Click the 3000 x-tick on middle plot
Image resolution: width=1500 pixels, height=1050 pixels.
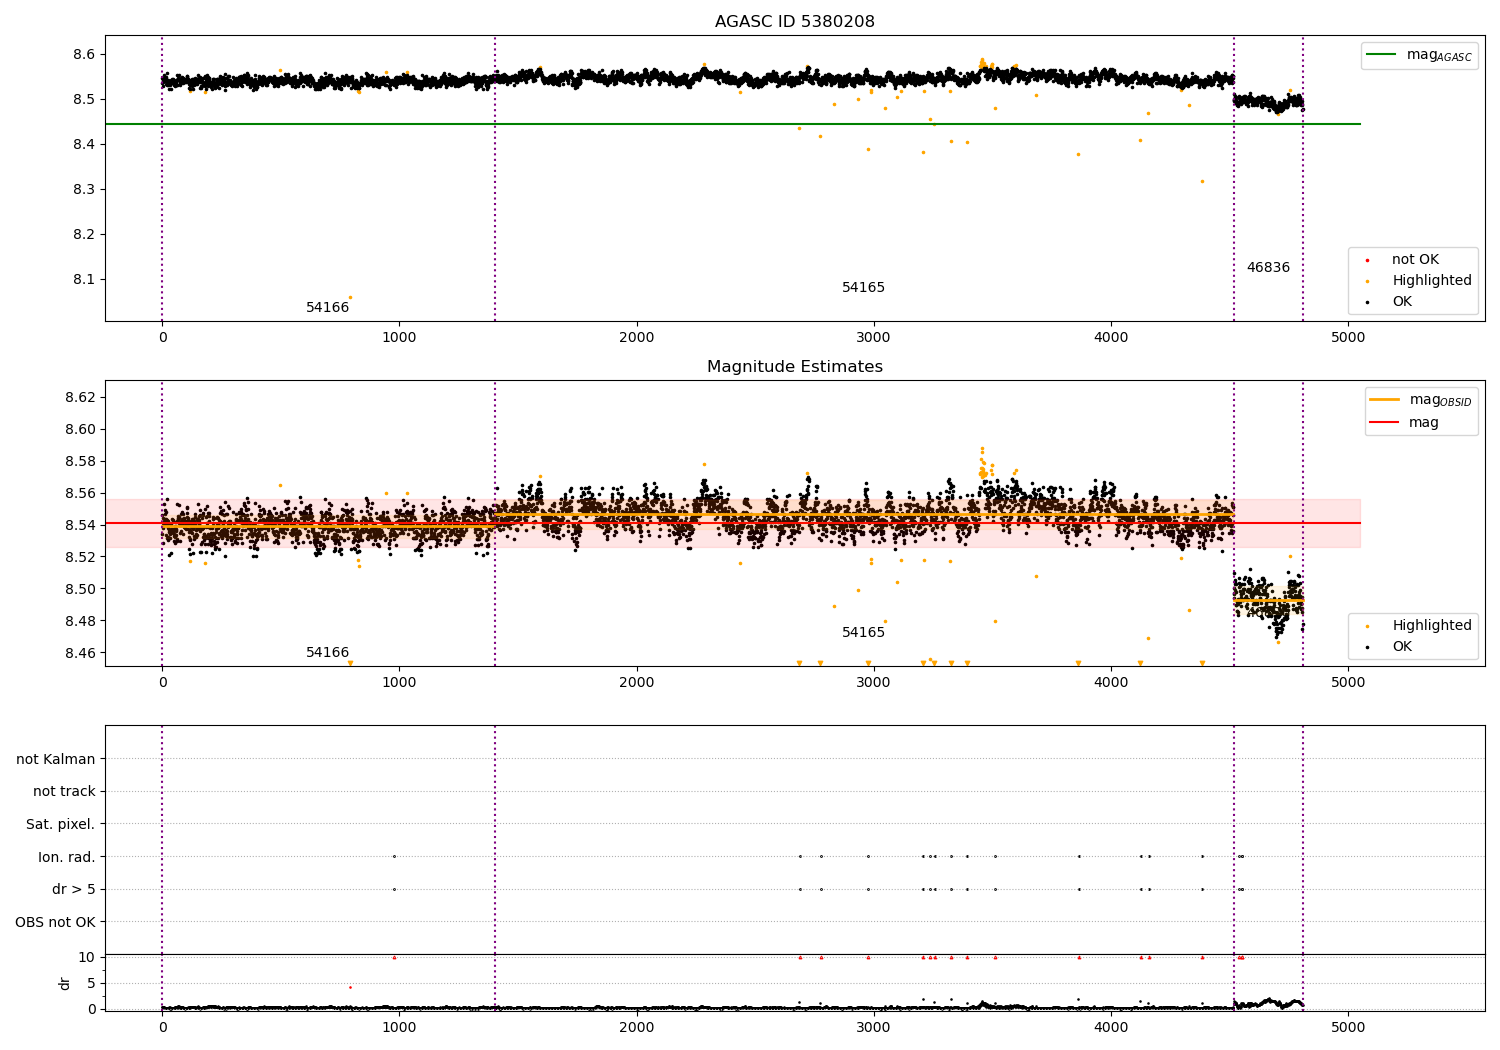pyautogui.click(x=874, y=683)
